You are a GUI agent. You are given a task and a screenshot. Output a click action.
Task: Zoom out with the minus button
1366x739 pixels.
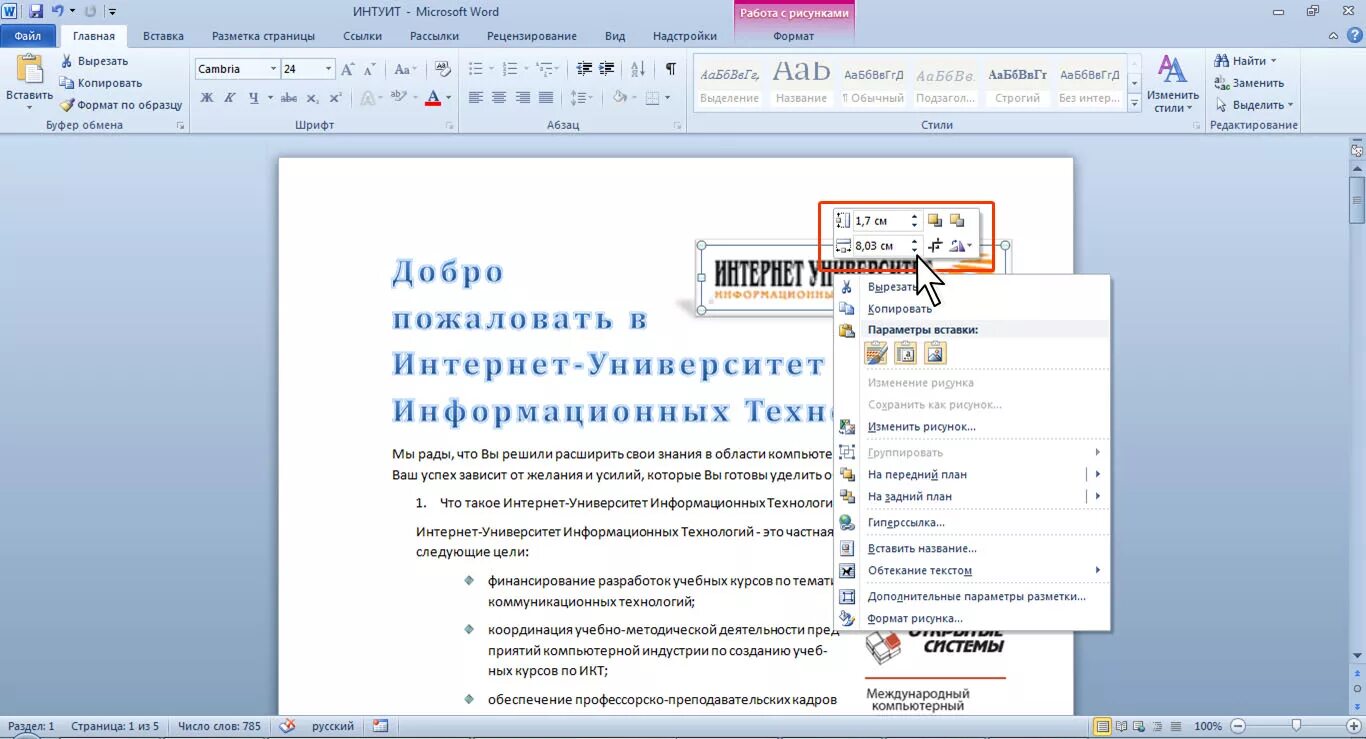(1238, 726)
